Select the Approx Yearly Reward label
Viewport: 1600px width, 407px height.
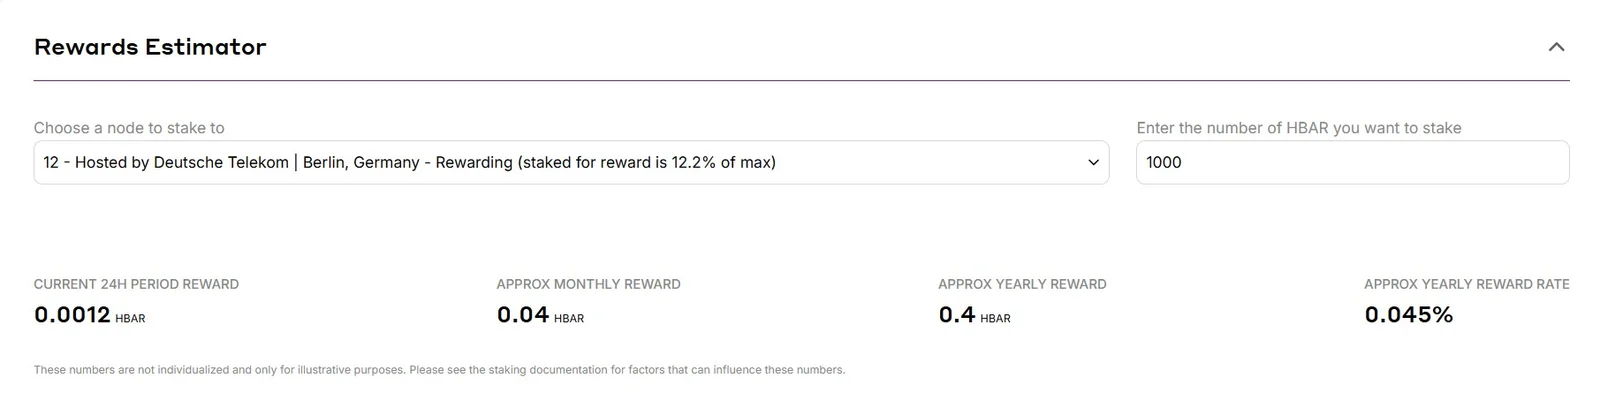[x=1022, y=284]
